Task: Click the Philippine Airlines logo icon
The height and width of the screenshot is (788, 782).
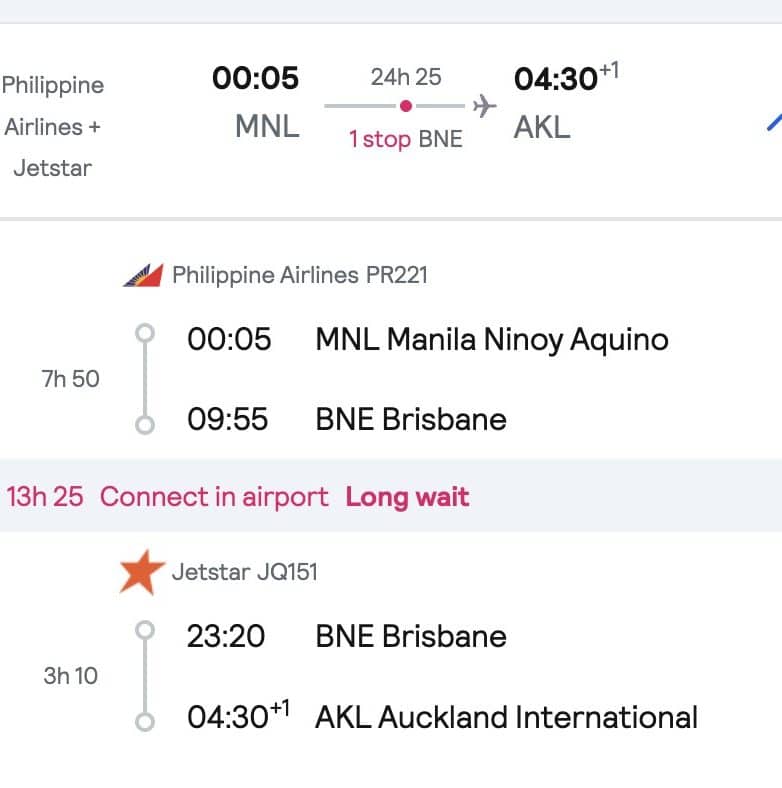Action: pos(143,275)
